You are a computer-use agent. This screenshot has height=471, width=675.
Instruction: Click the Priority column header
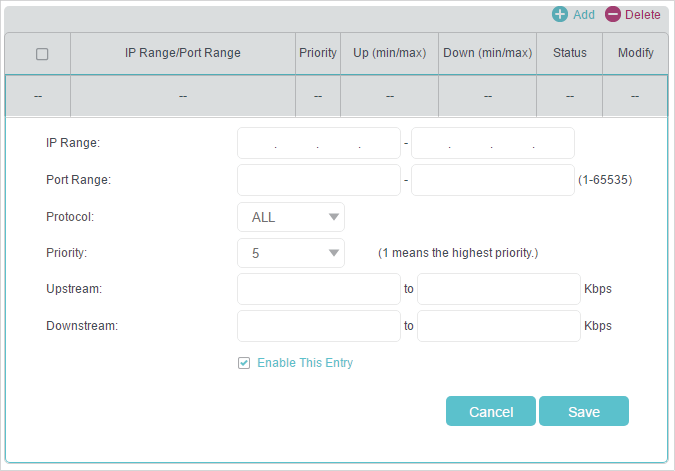tap(318, 53)
